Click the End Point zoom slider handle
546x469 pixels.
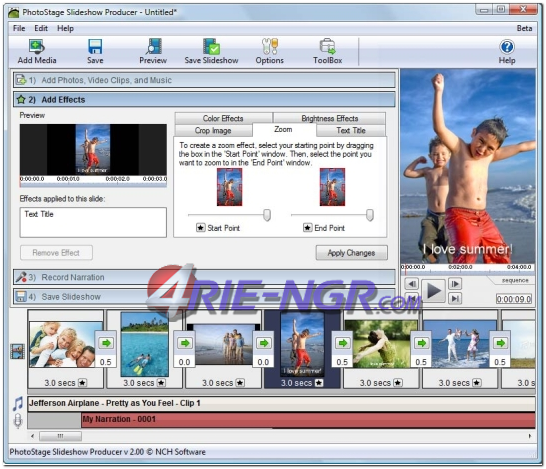point(370,215)
